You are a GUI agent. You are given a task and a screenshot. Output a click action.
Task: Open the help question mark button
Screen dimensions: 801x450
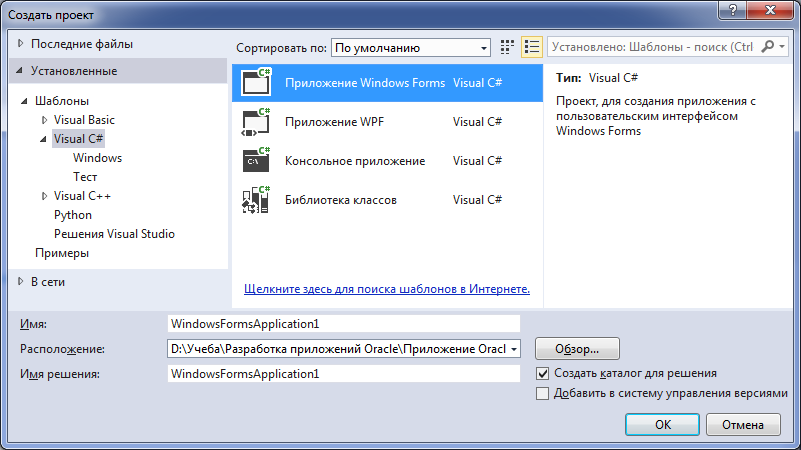pyautogui.click(x=733, y=10)
